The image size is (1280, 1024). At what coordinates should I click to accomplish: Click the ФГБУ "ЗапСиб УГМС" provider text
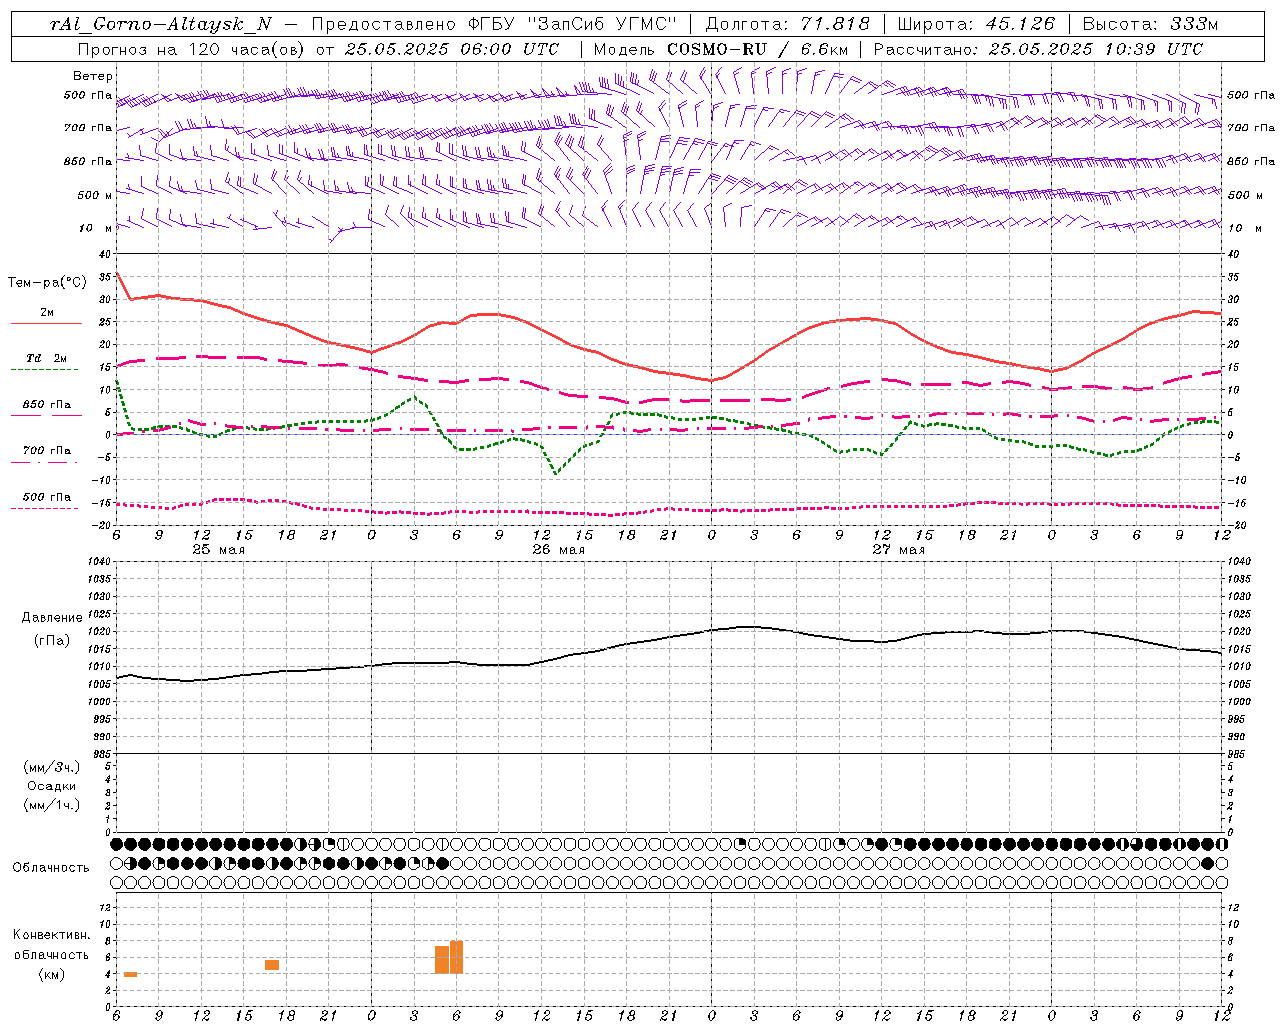tap(573, 24)
